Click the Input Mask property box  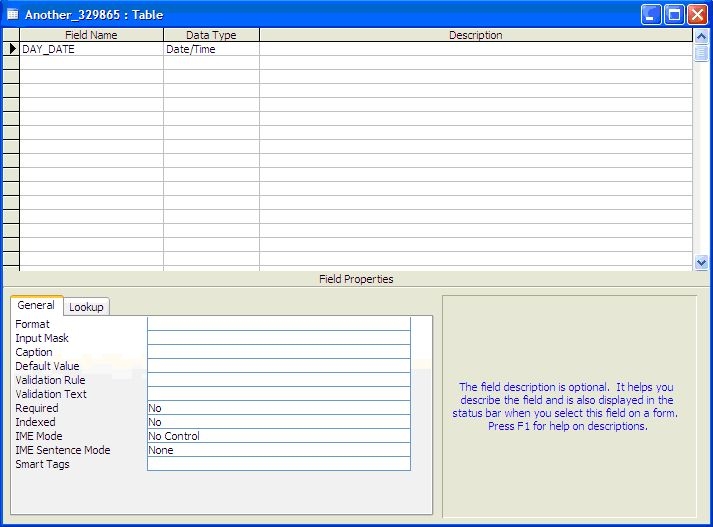pyautogui.click(x=278, y=338)
